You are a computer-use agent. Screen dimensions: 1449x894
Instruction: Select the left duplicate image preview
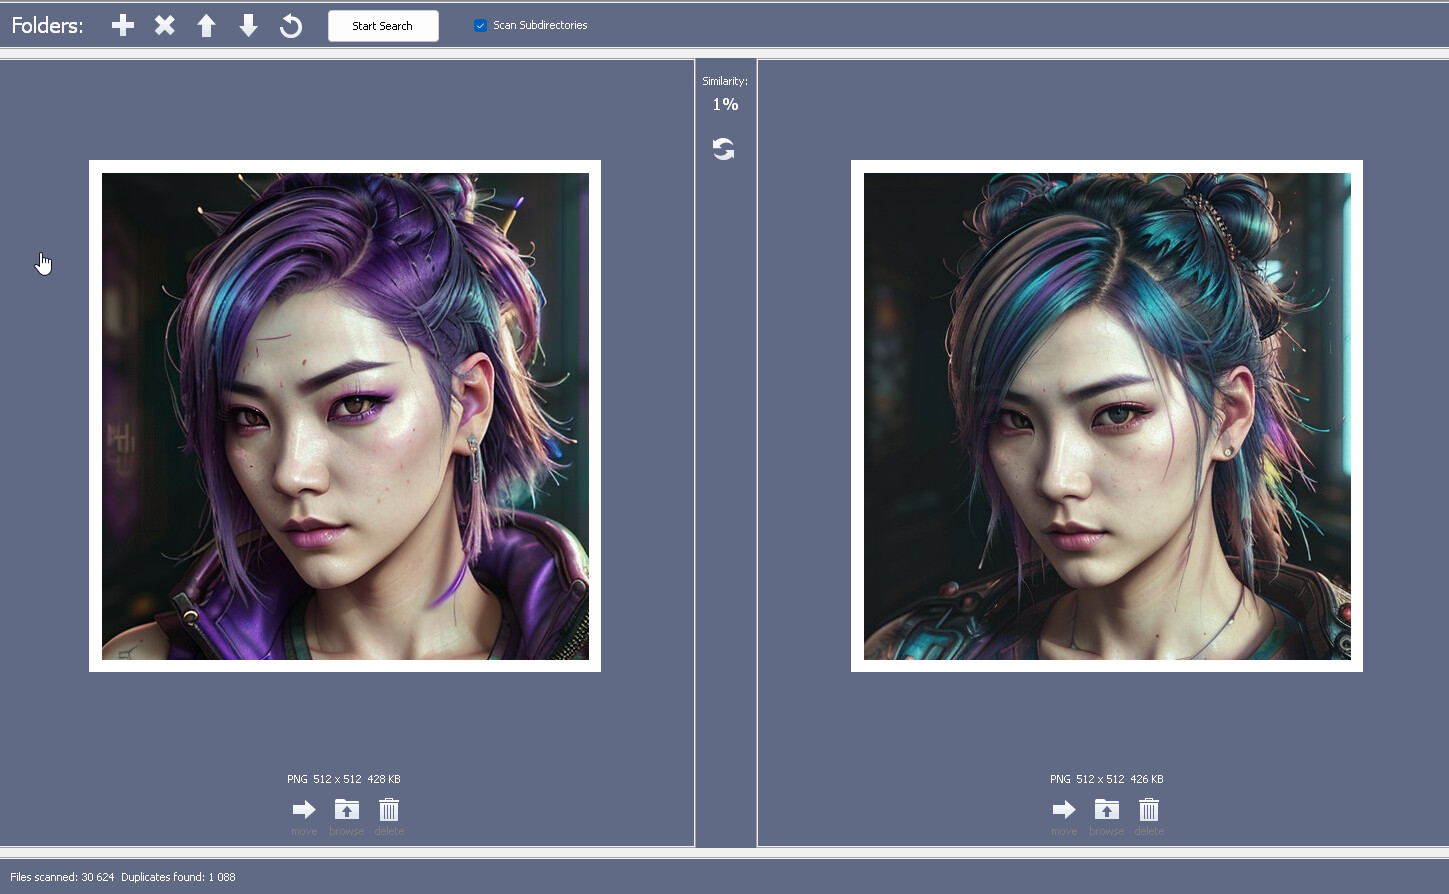coord(345,416)
